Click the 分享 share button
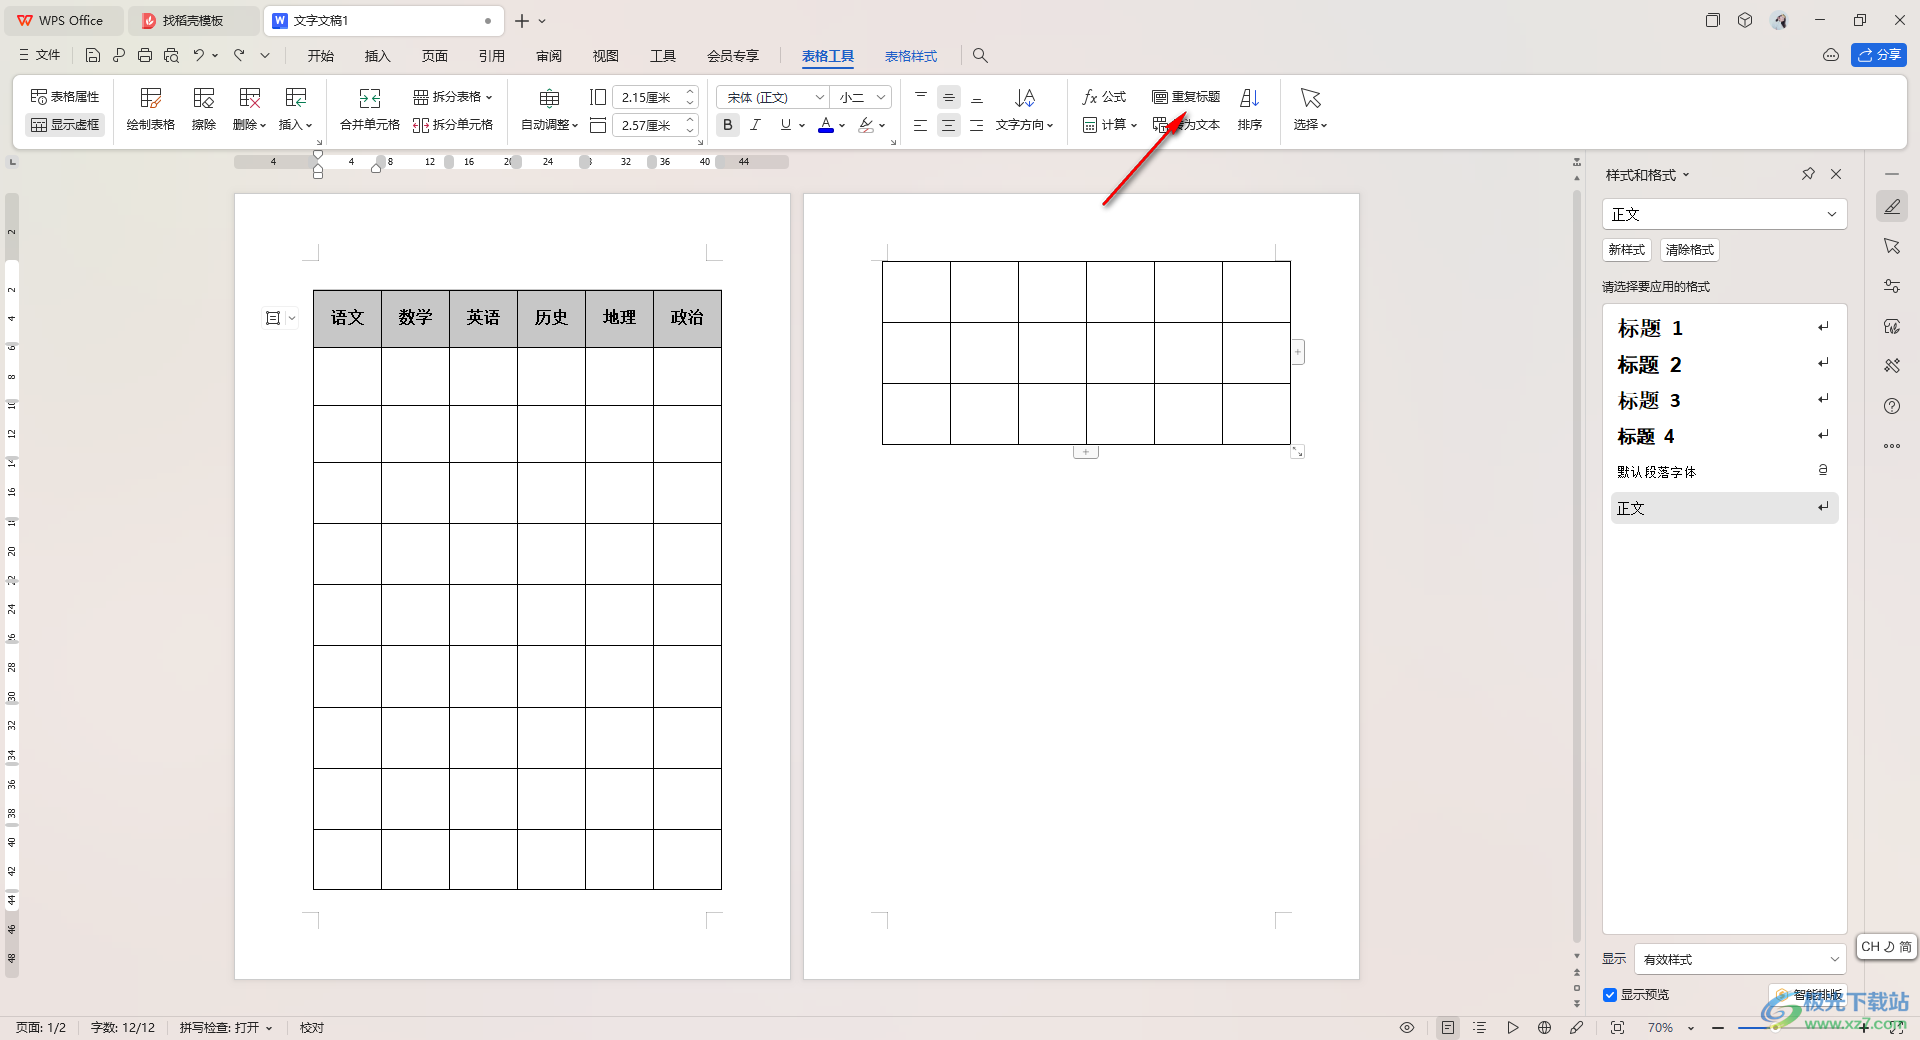1920x1040 pixels. point(1879,55)
